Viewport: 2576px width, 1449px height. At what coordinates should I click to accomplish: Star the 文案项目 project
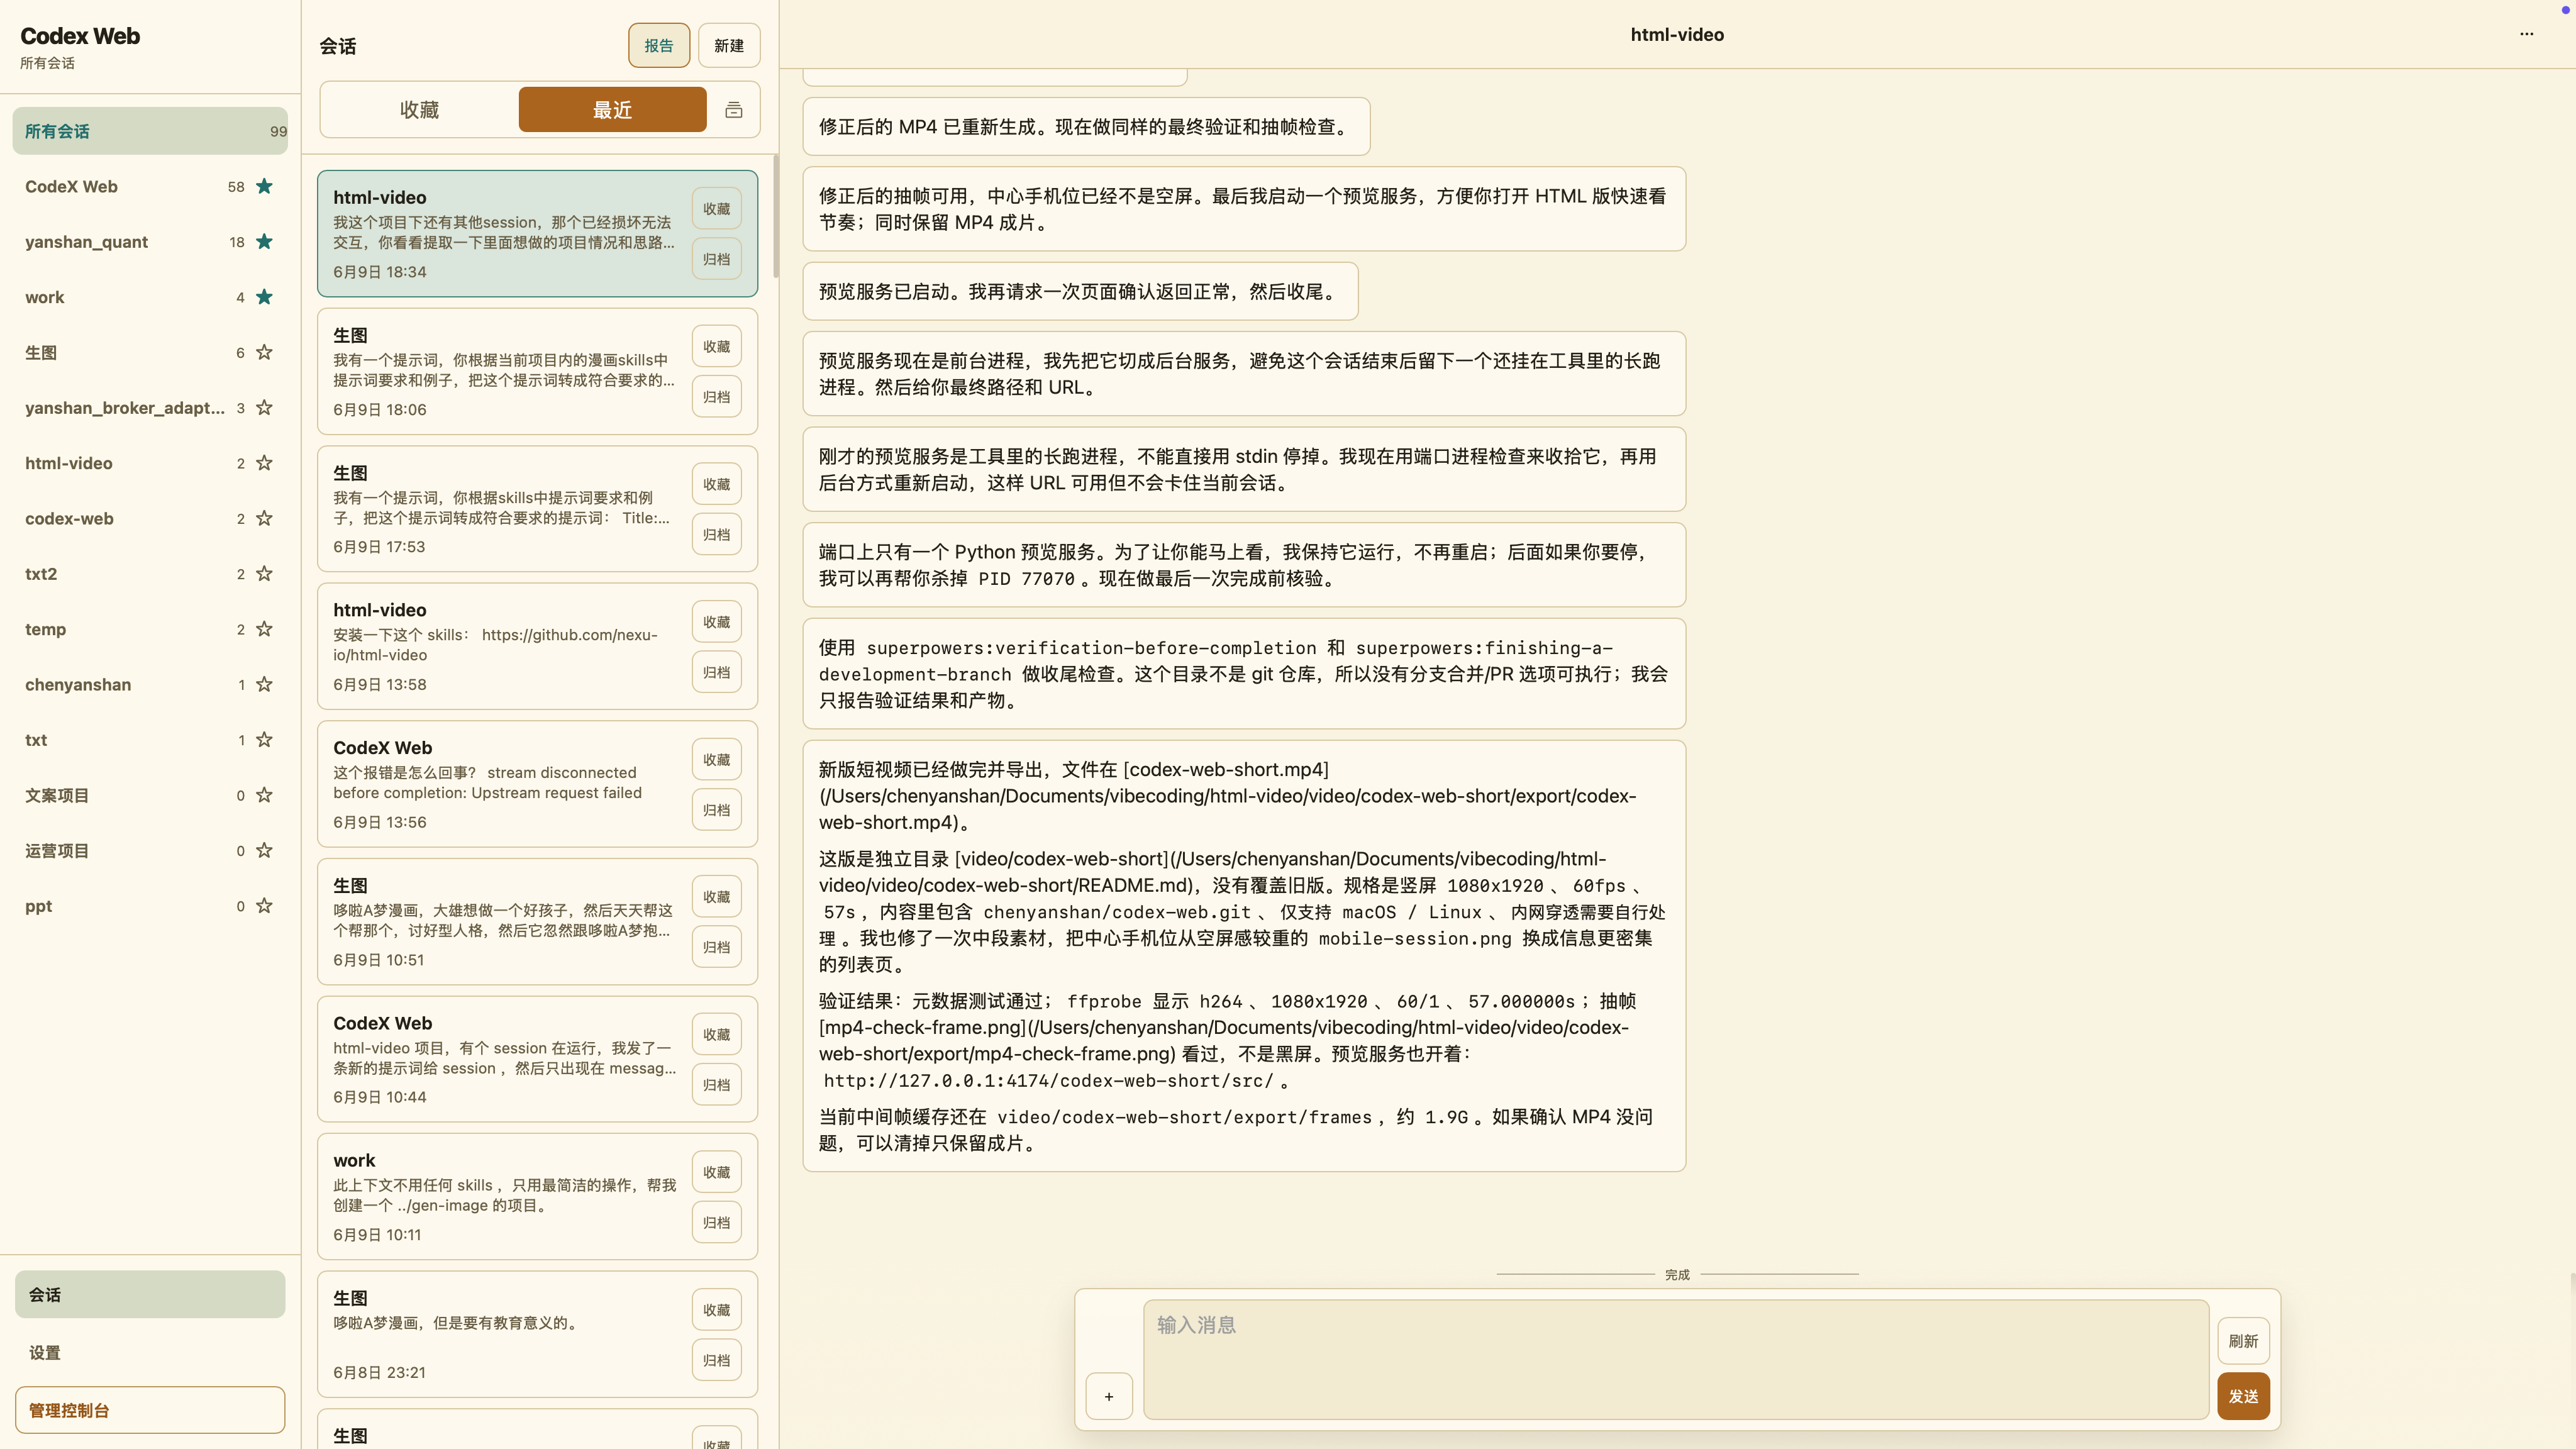pos(264,795)
